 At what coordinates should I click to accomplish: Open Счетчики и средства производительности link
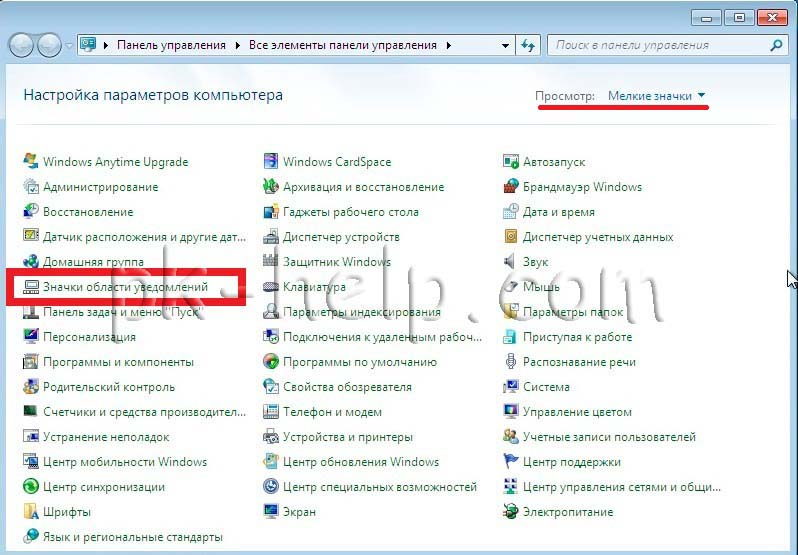(145, 412)
